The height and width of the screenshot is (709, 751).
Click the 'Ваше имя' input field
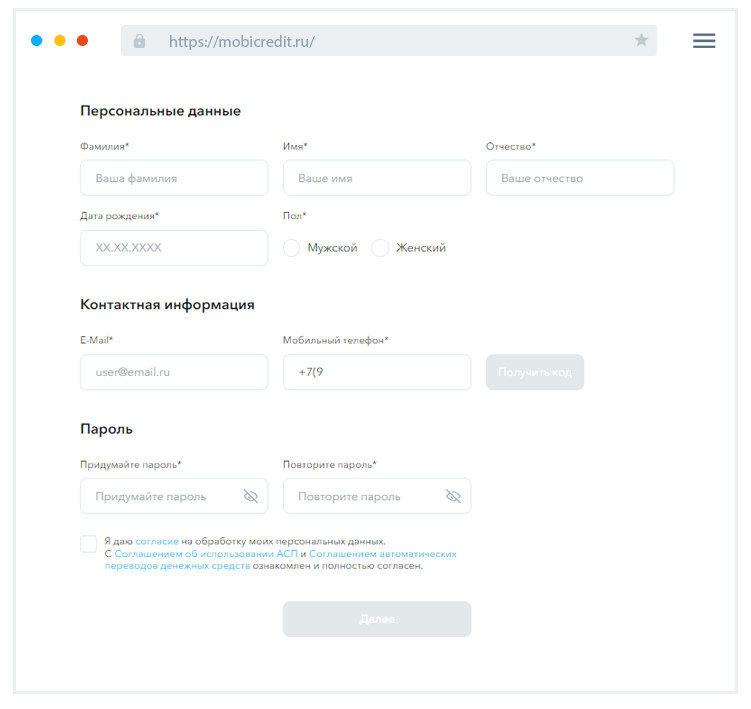(377, 178)
